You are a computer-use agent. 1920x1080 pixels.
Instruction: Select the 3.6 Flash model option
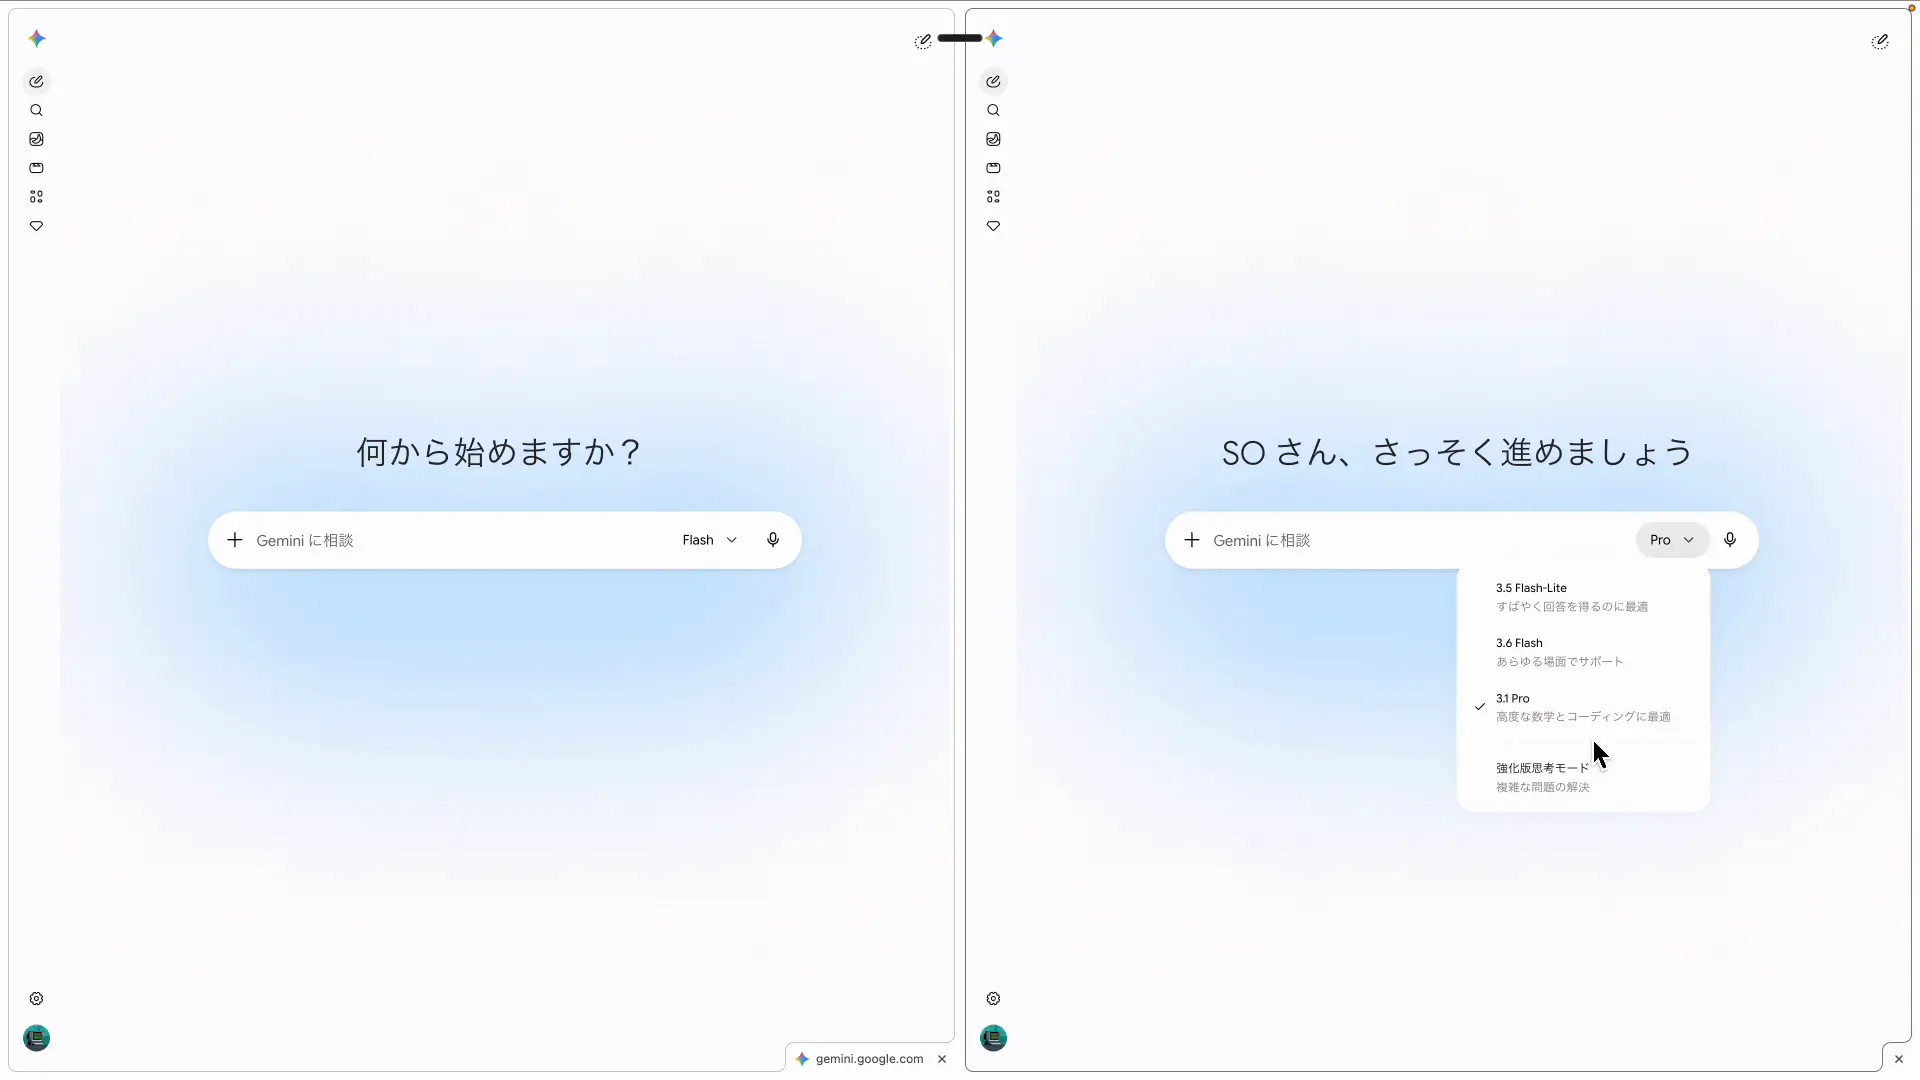[x=1583, y=652]
